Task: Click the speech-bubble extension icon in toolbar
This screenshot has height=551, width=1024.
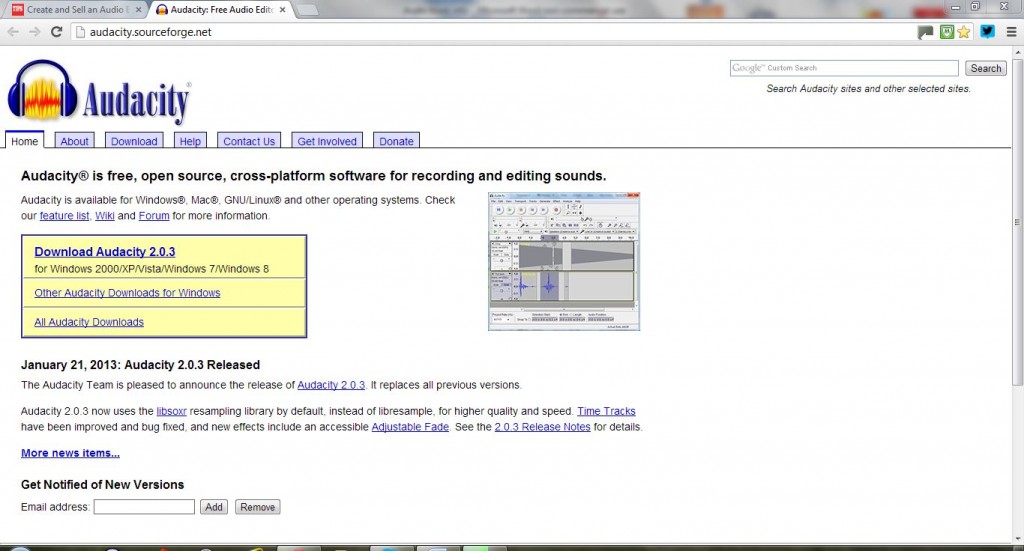Action: tap(925, 32)
